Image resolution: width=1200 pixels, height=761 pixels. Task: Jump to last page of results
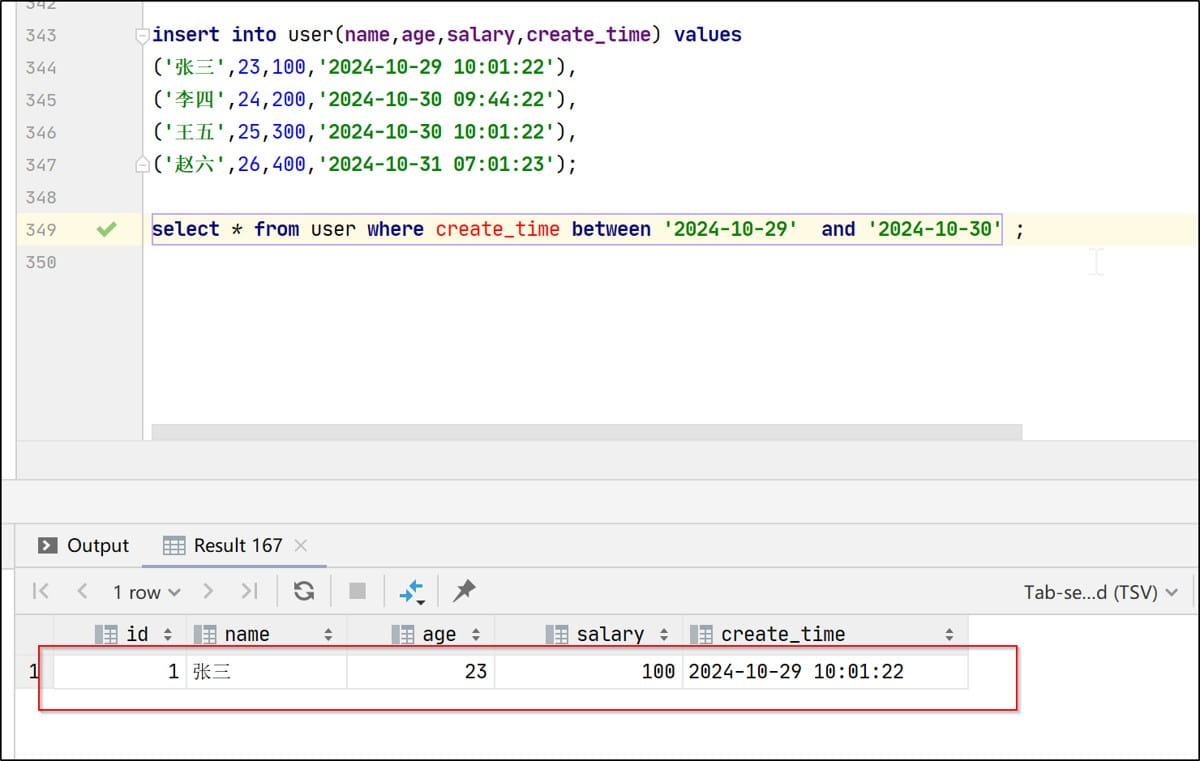pos(249,591)
